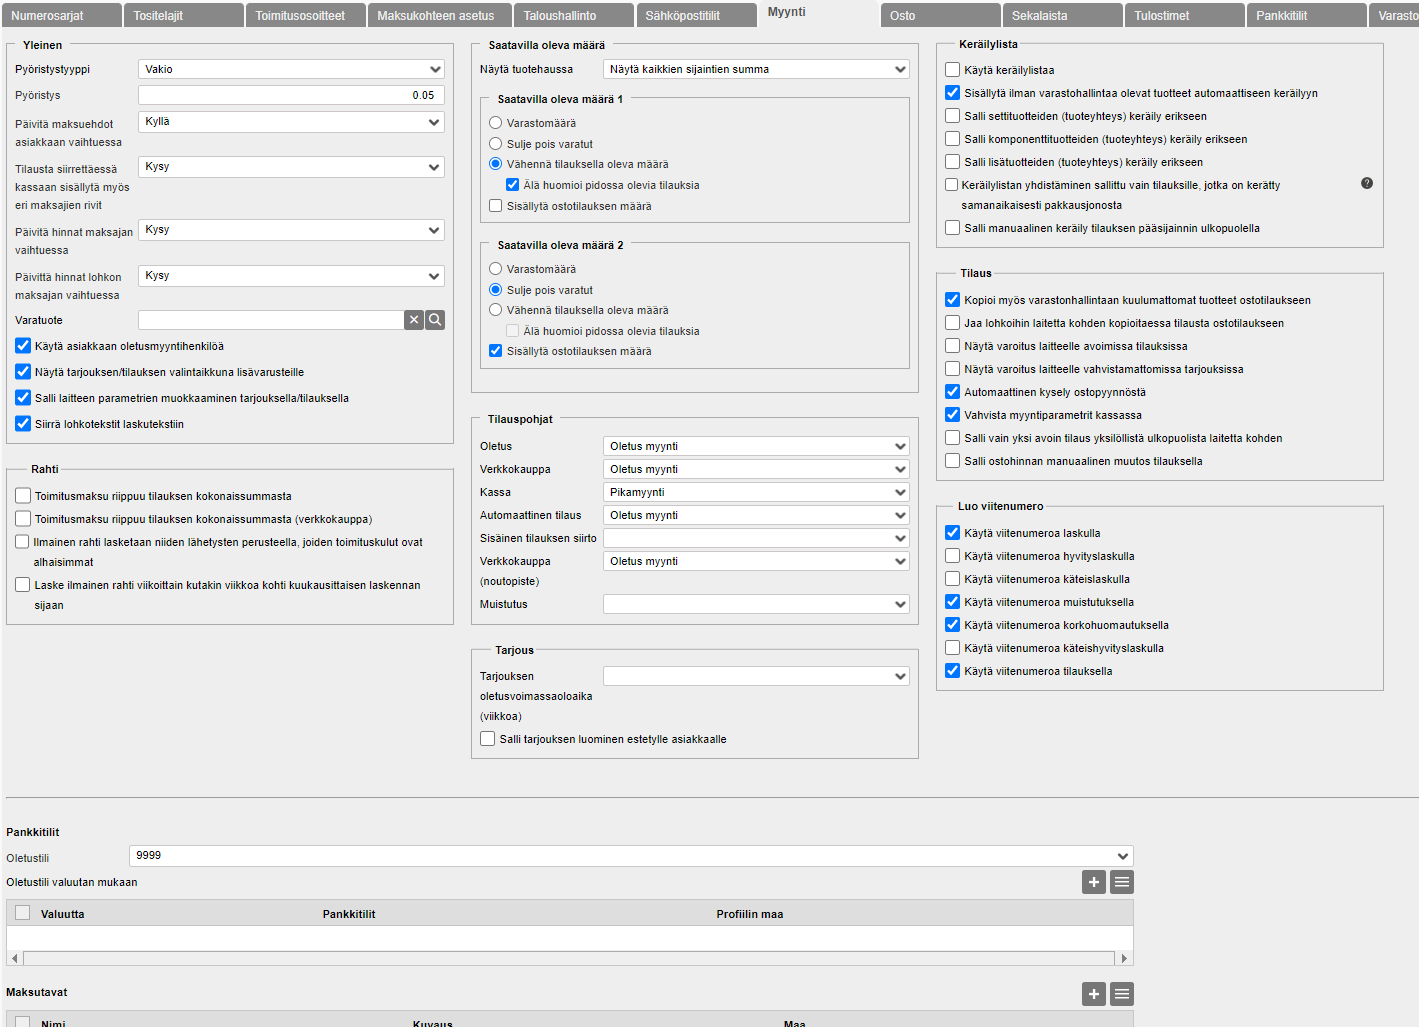Open Sisäinen tilauksen siirto dropdown
Image resolution: width=1419 pixels, height=1027 pixels.
coord(756,538)
